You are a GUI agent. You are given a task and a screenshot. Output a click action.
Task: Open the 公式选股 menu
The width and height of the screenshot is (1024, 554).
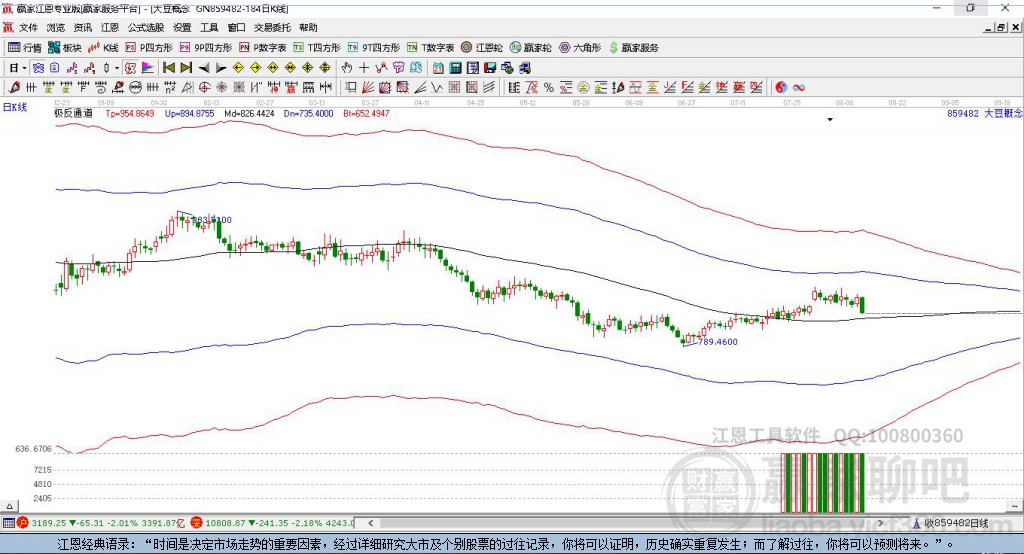(146, 27)
